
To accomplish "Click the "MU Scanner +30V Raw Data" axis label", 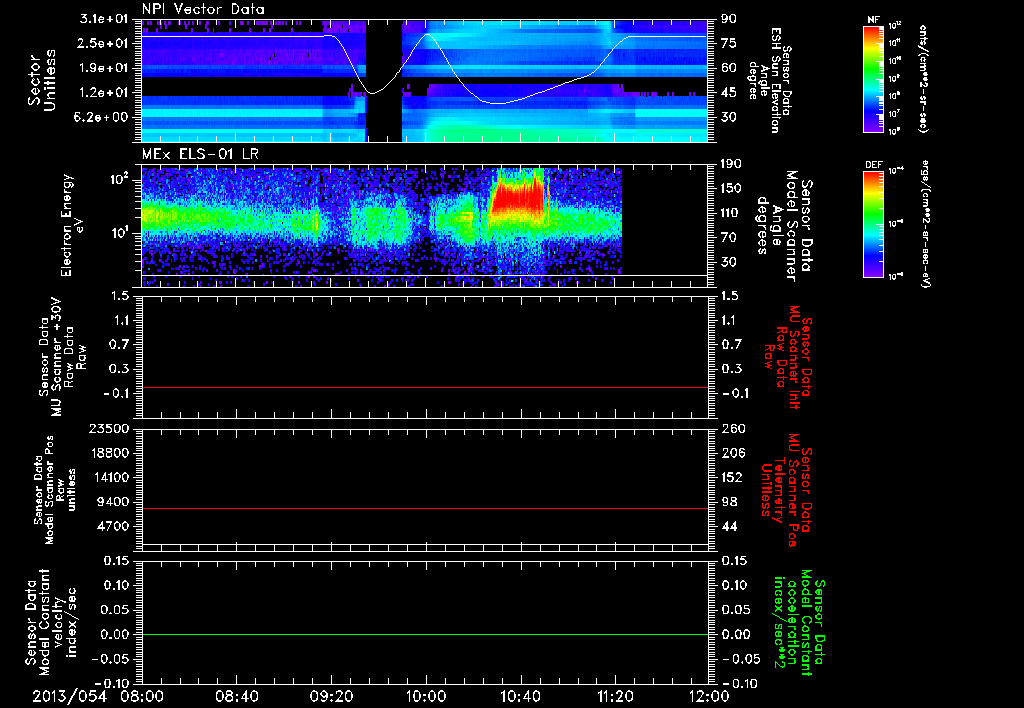I will (x=62, y=357).
